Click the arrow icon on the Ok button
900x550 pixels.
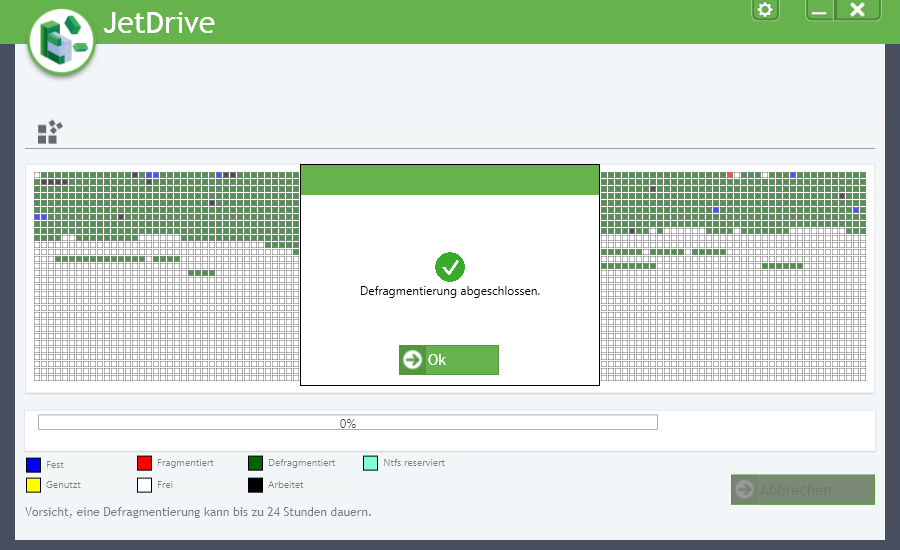(x=413, y=360)
